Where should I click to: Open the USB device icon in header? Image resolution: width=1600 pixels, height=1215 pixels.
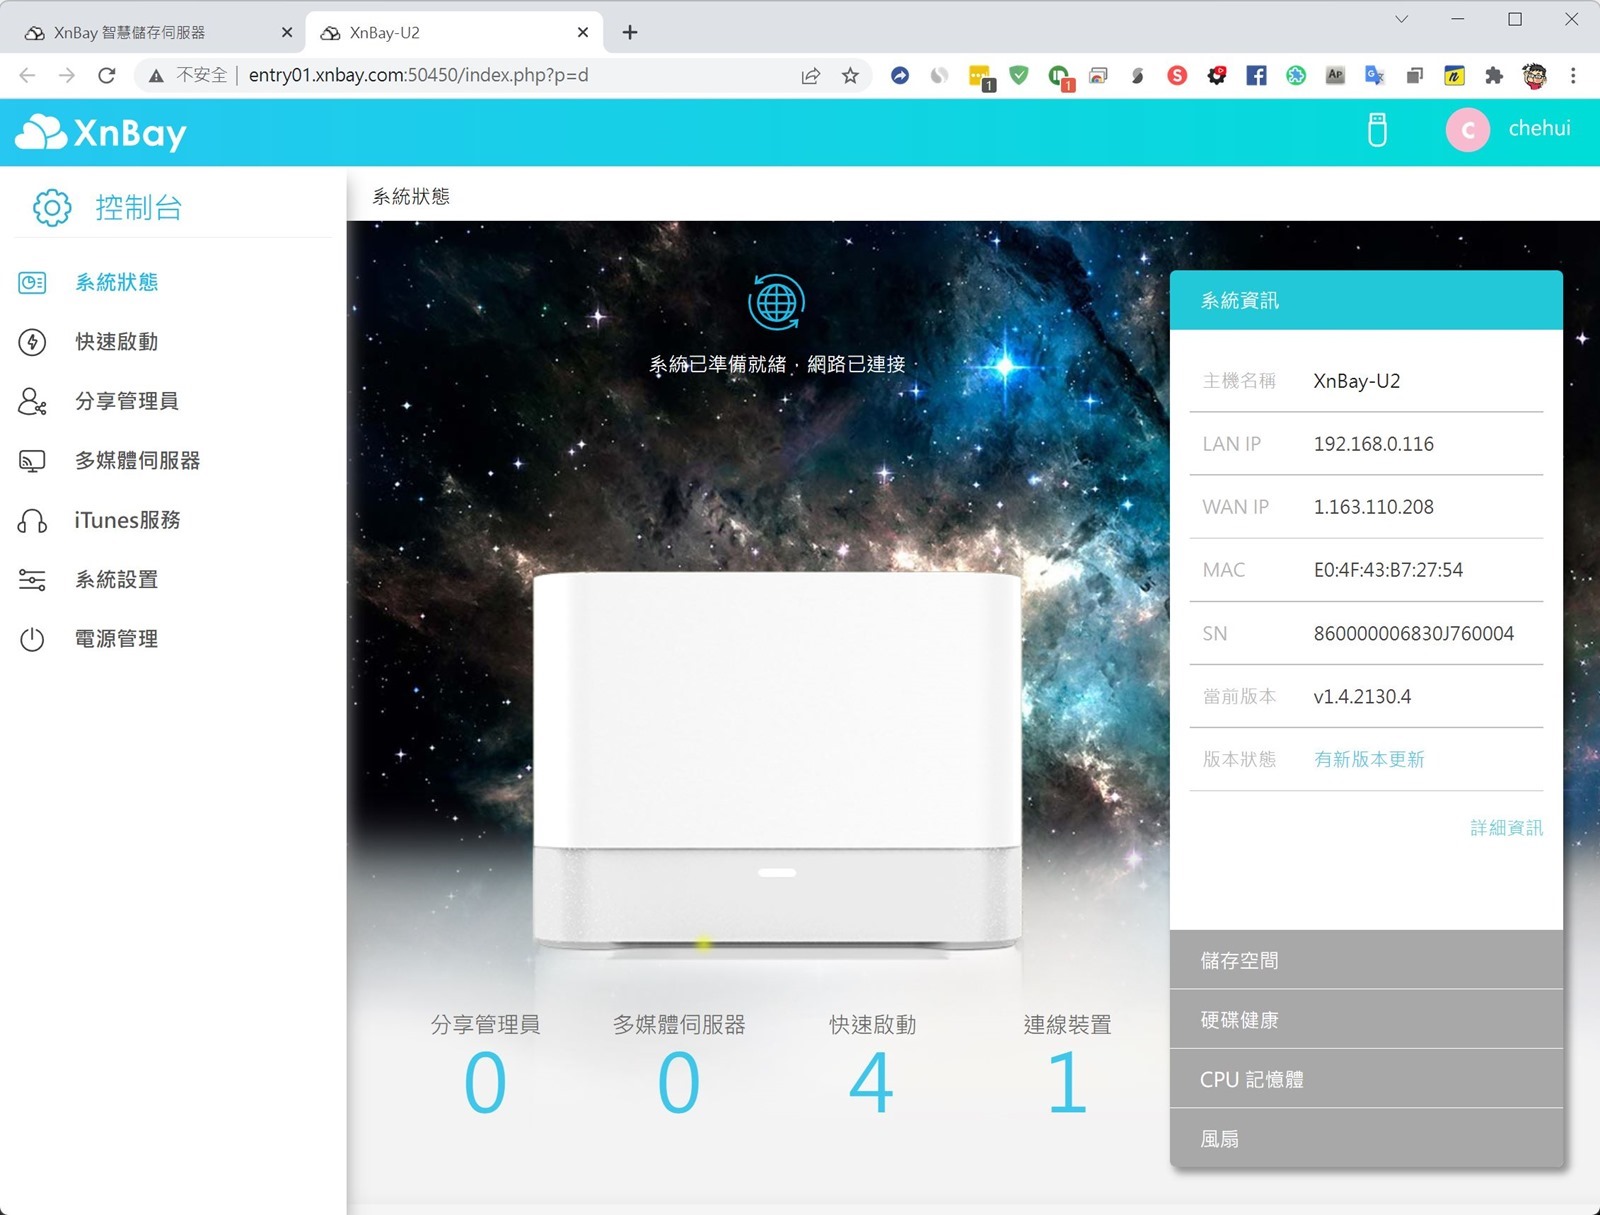tap(1377, 130)
